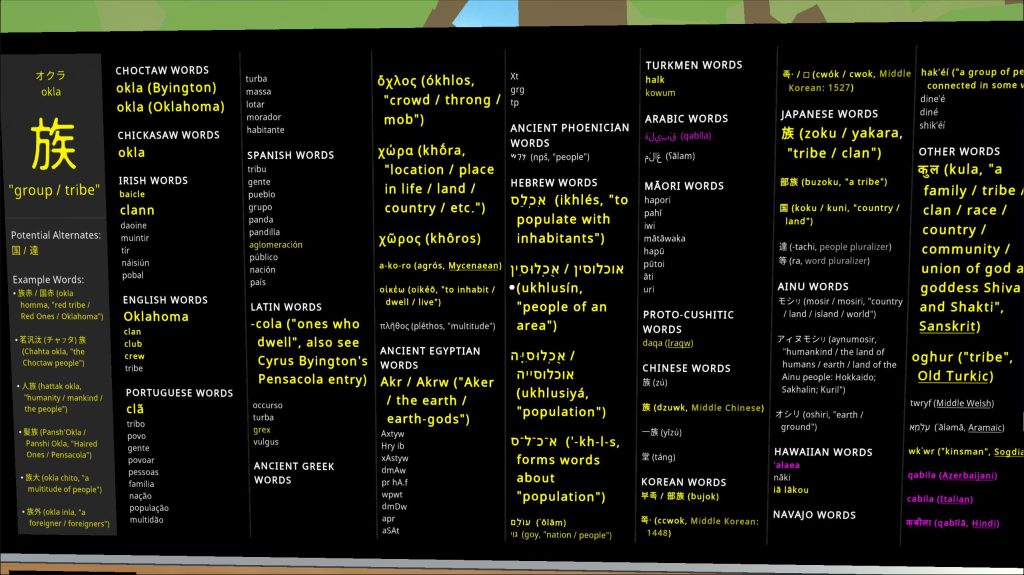
Task: Click the white bullet beside ukhlusín
Action: pyautogui.click(x=512, y=287)
